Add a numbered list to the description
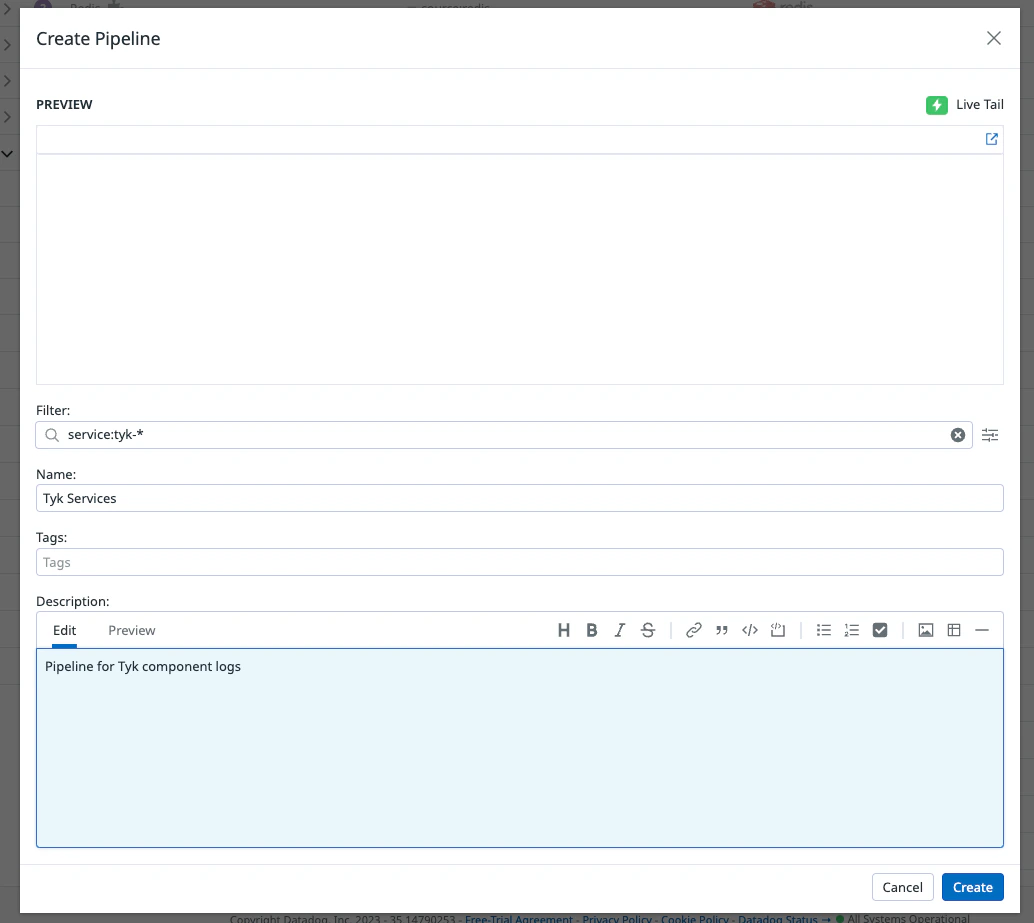 click(851, 630)
